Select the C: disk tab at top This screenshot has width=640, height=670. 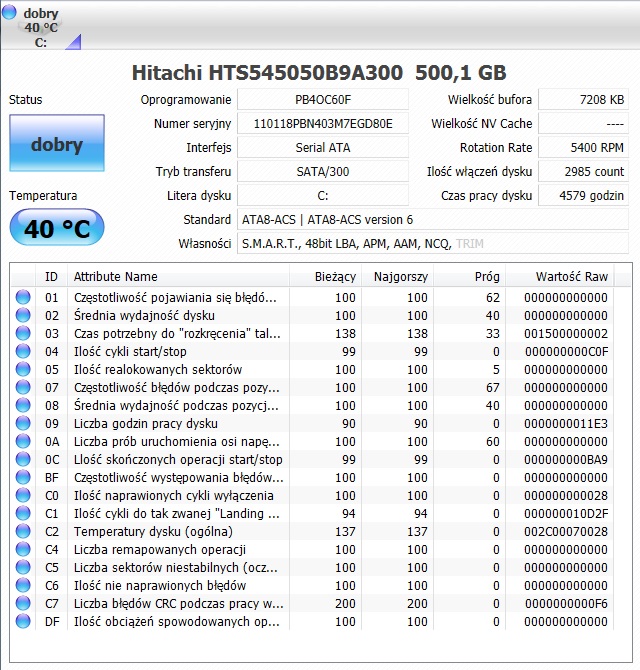[41, 27]
